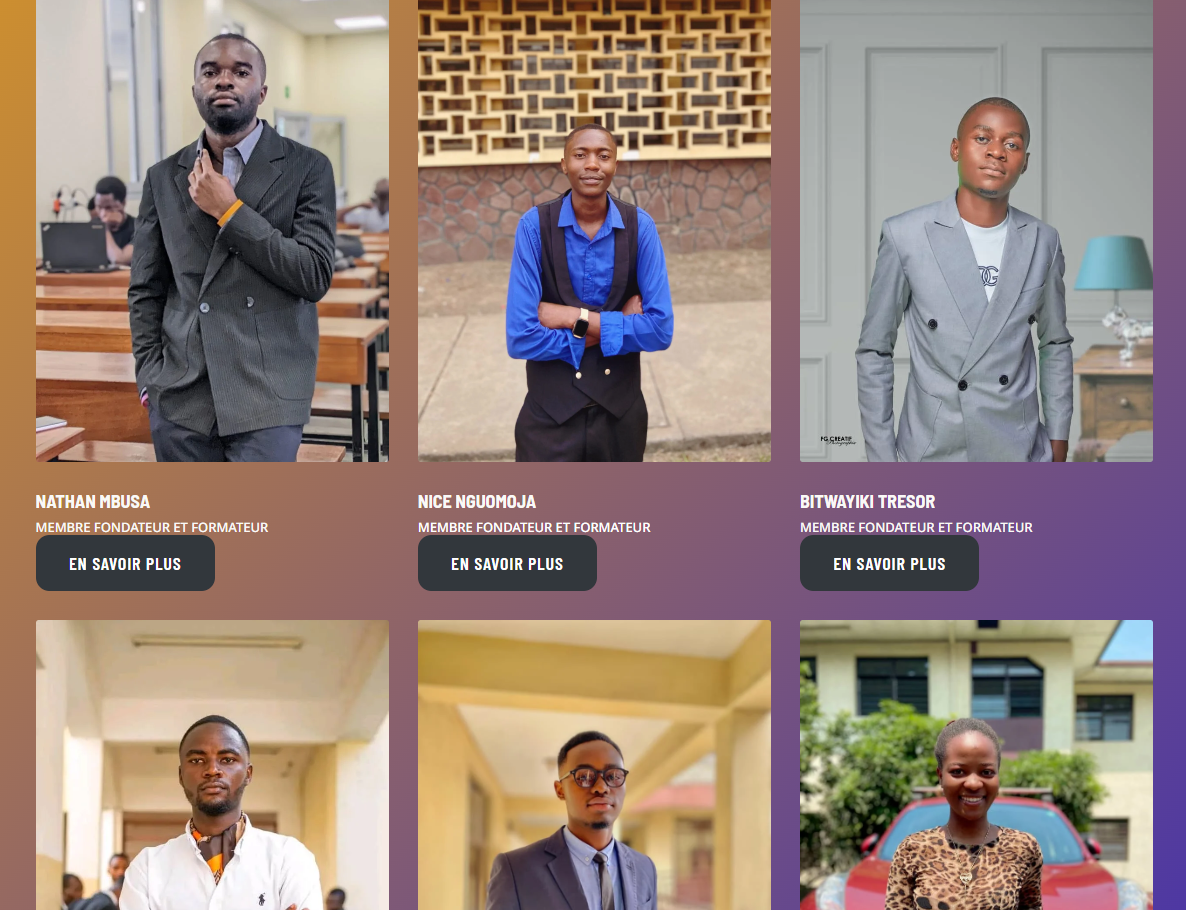Click the Nice Nguomoja name heading

(477, 502)
